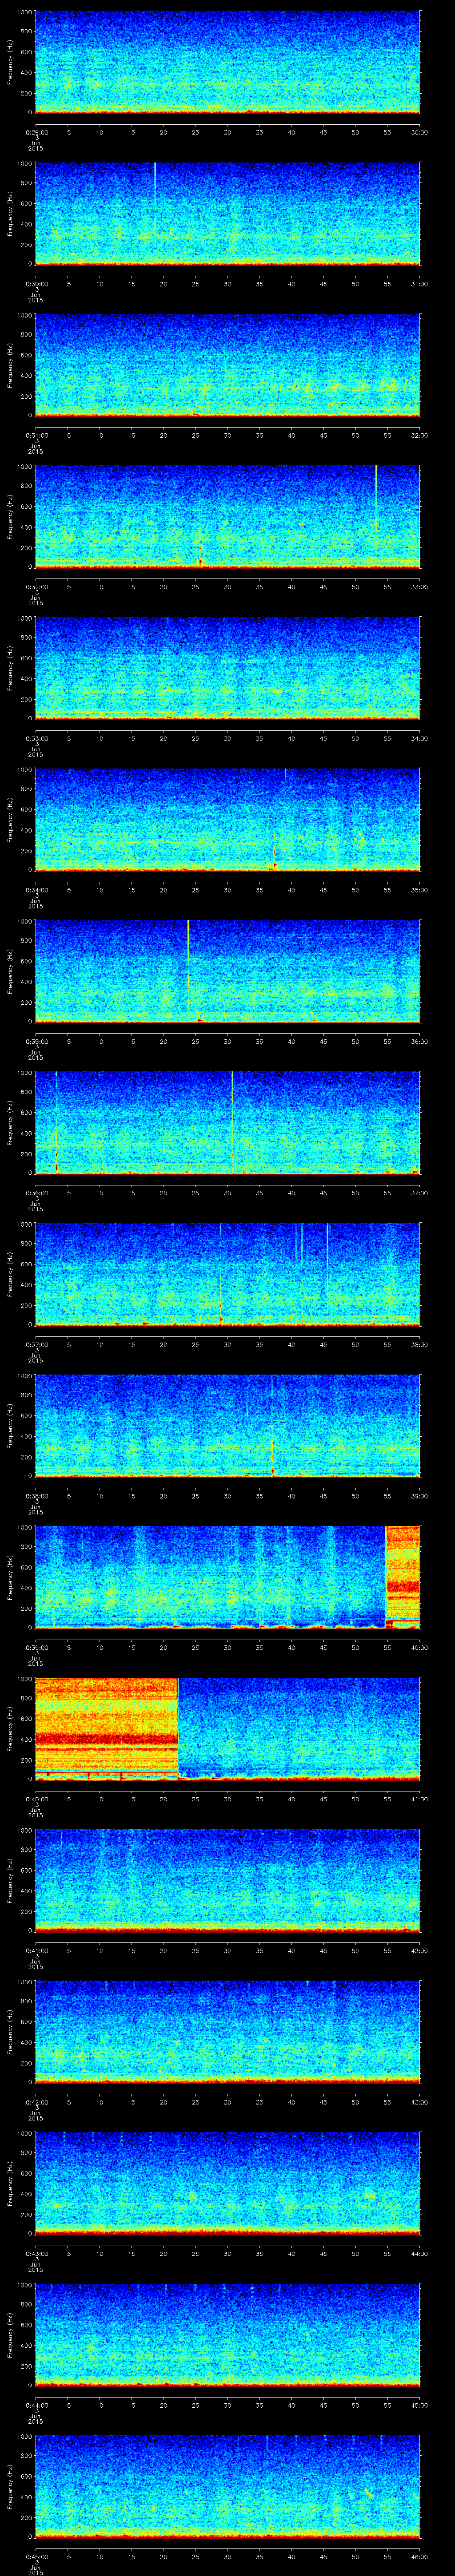The height and width of the screenshot is (2576, 455).
Task: Click the 0:40:00 start time label
Action: [x=36, y=1799]
